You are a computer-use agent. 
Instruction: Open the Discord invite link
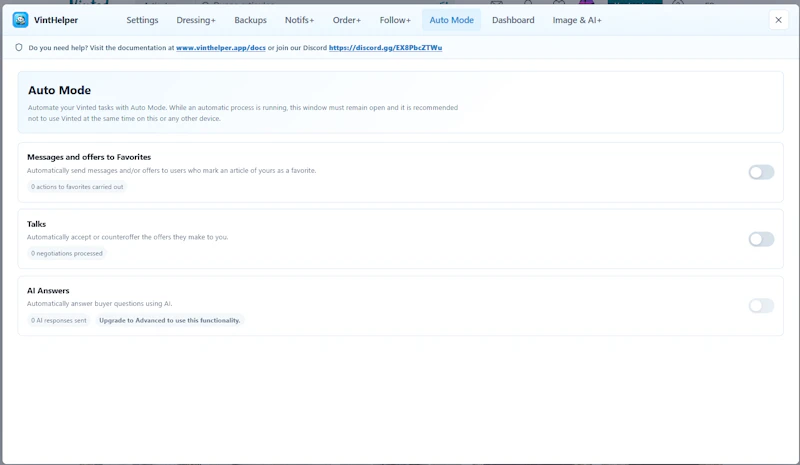pos(385,47)
